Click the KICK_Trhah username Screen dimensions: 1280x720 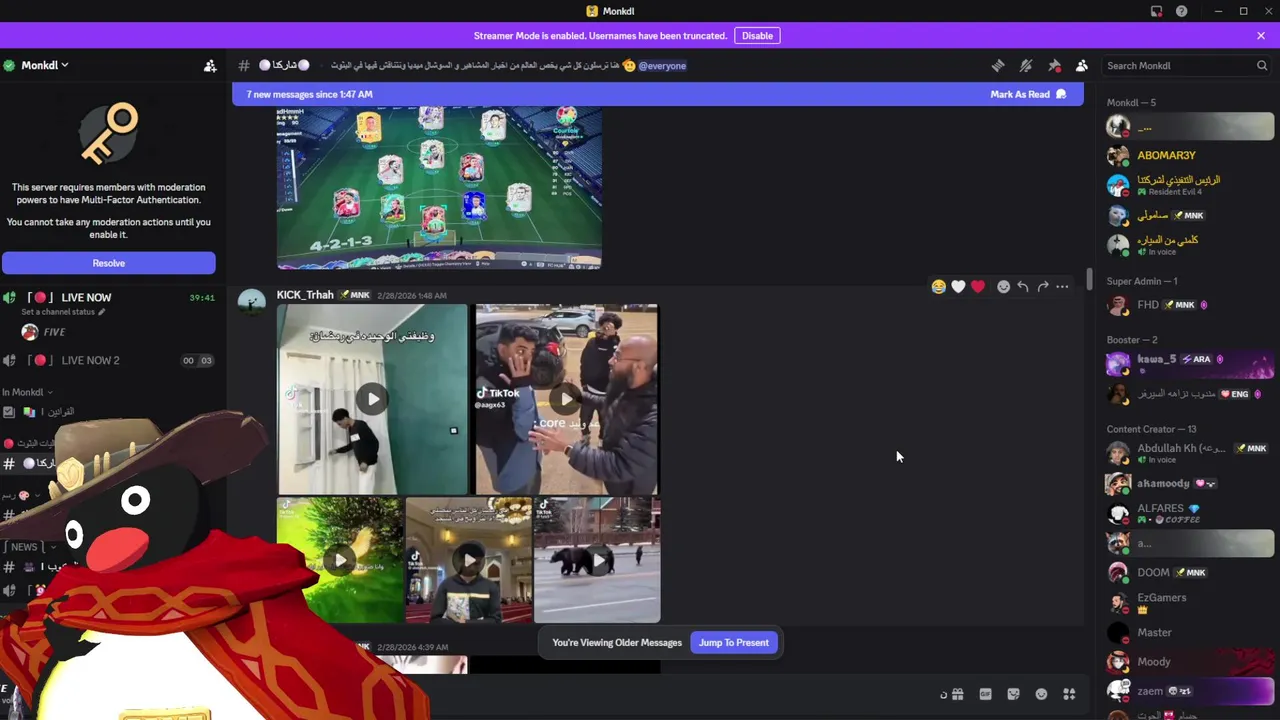[305, 295]
